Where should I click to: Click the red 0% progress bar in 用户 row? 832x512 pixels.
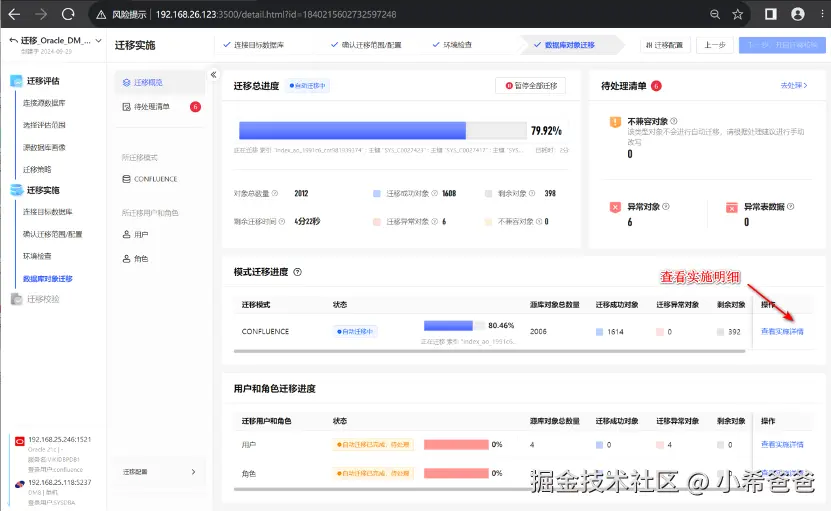point(456,445)
